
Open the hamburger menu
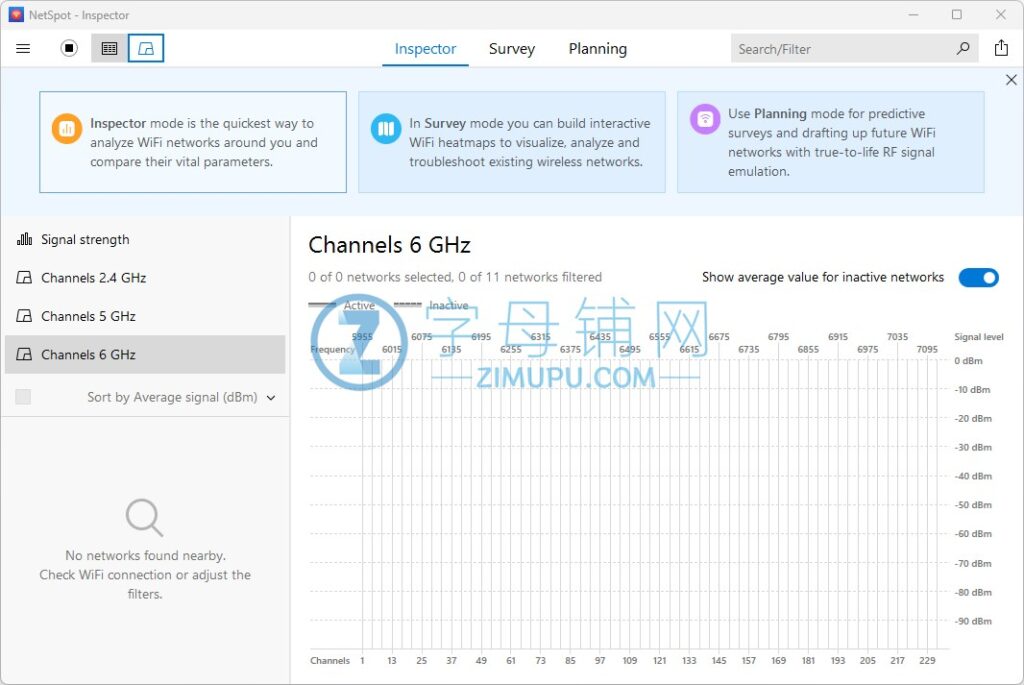pyautogui.click(x=23, y=48)
